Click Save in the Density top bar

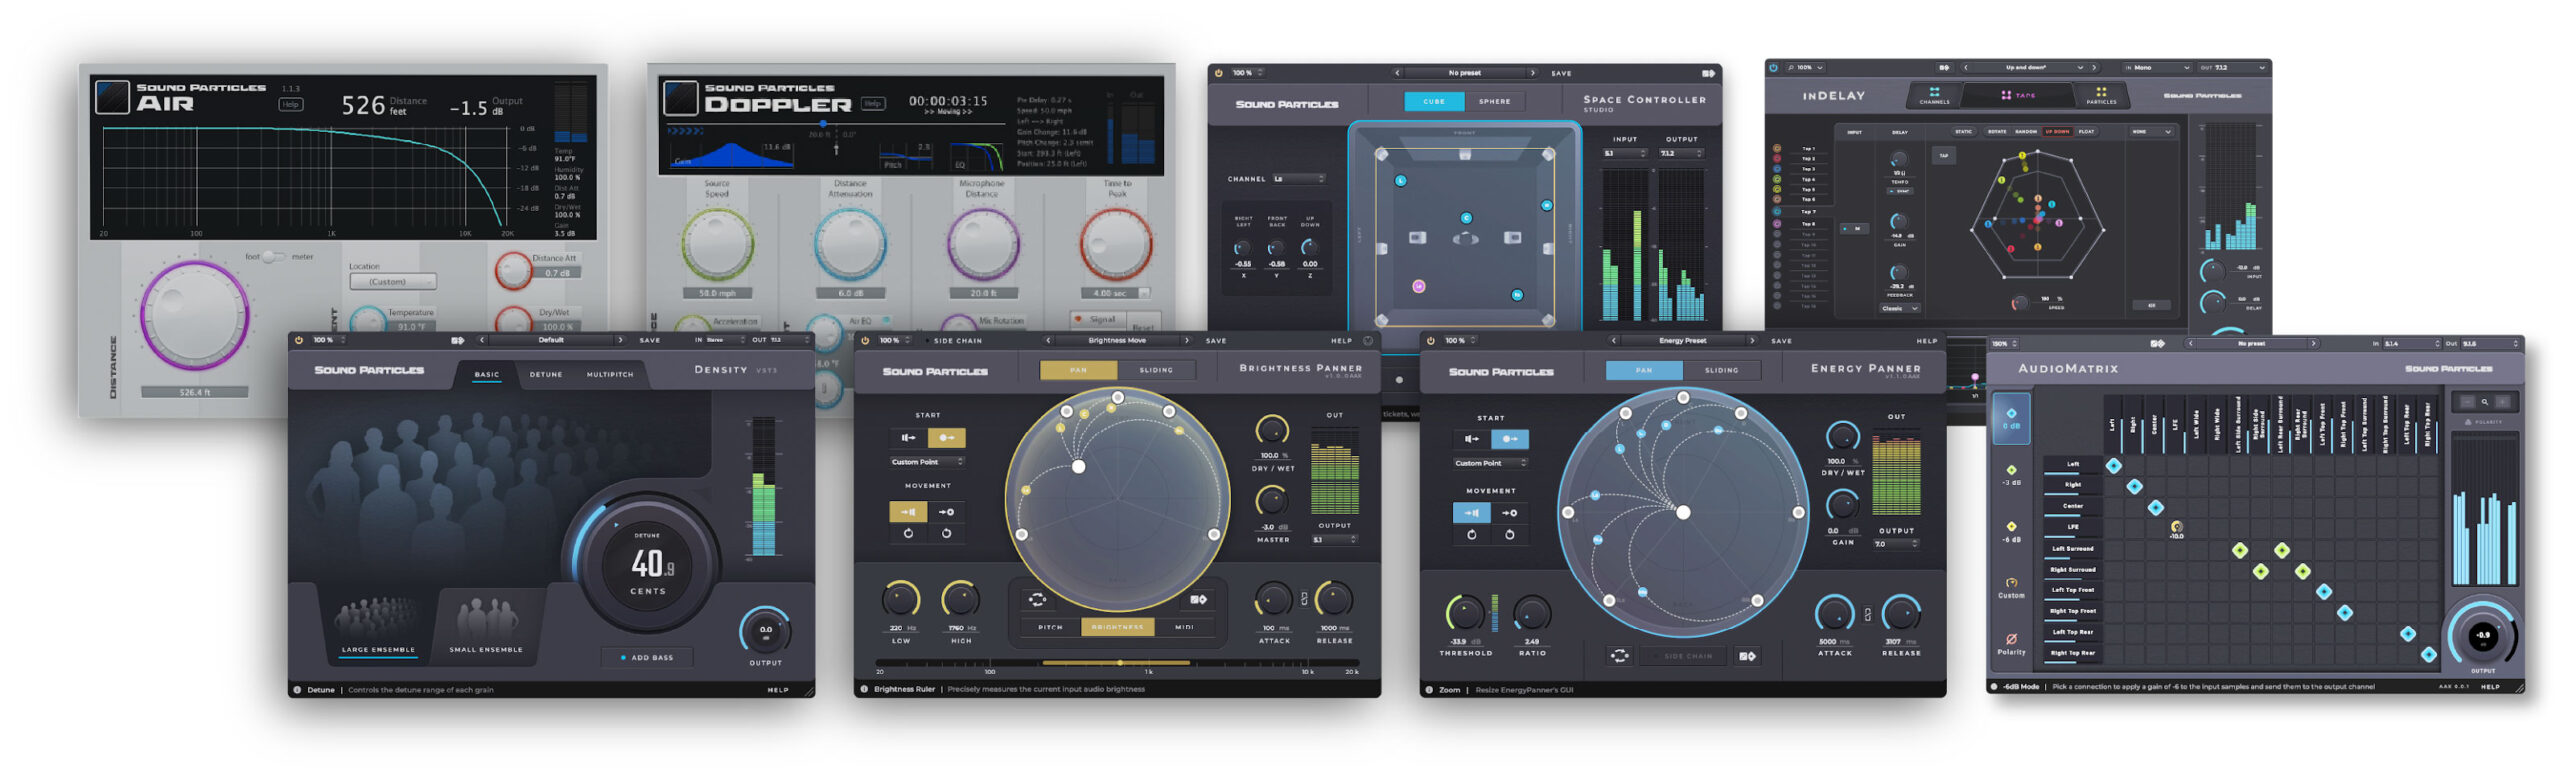pos(649,340)
